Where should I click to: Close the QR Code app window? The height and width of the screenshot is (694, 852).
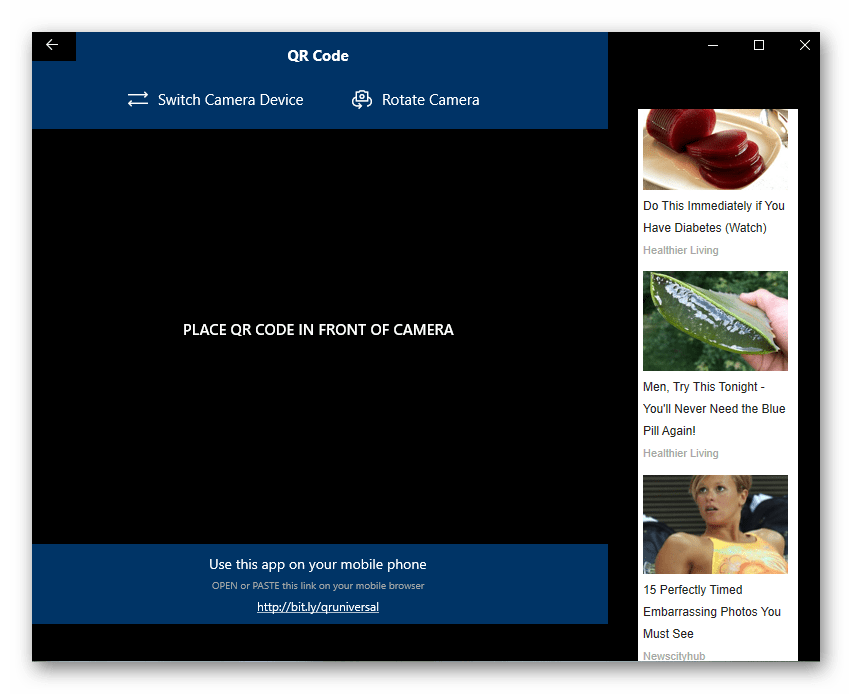[805, 45]
